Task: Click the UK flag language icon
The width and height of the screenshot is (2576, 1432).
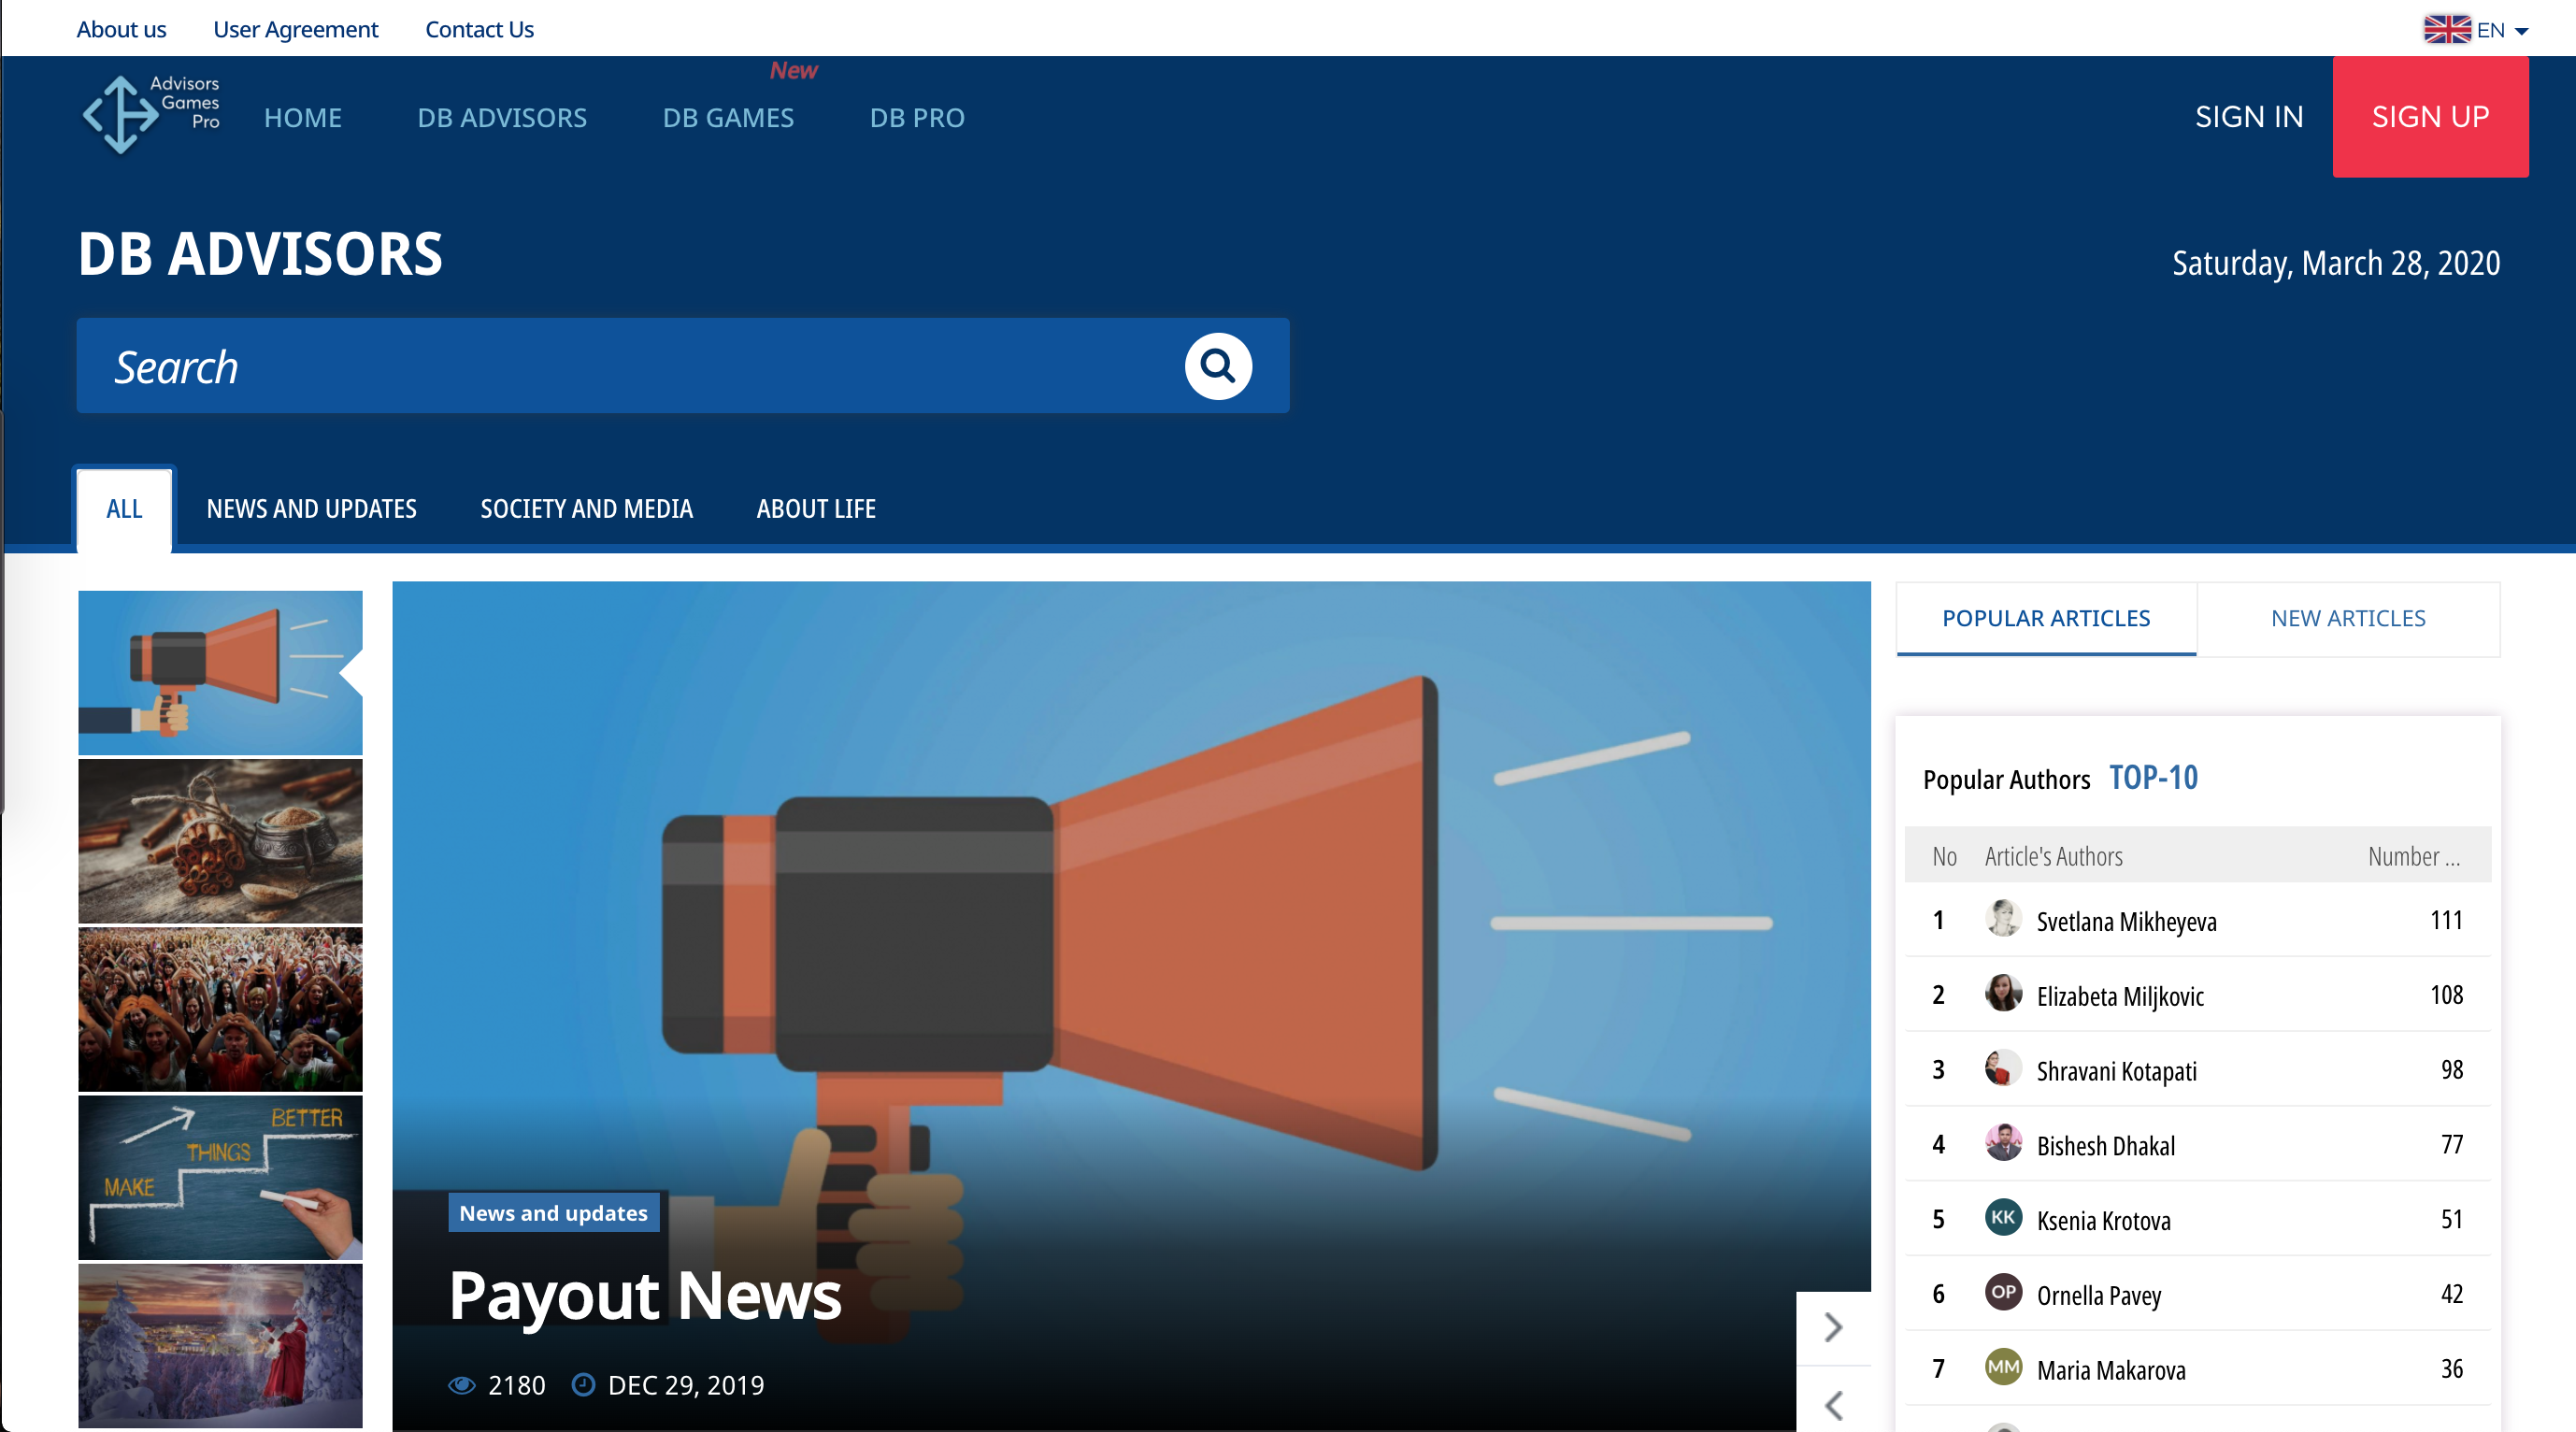Action: (2447, 30)
